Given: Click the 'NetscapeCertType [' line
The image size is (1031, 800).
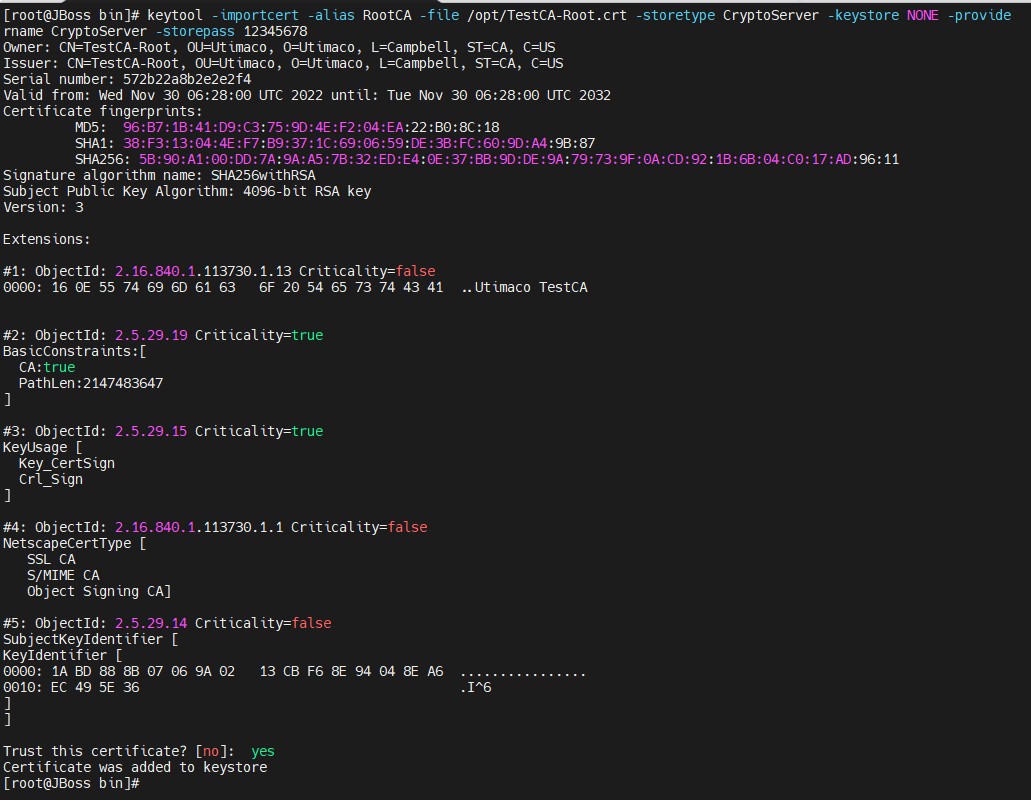Looking at the screenshot, I should pyautogui.click(x=75, y=544).
